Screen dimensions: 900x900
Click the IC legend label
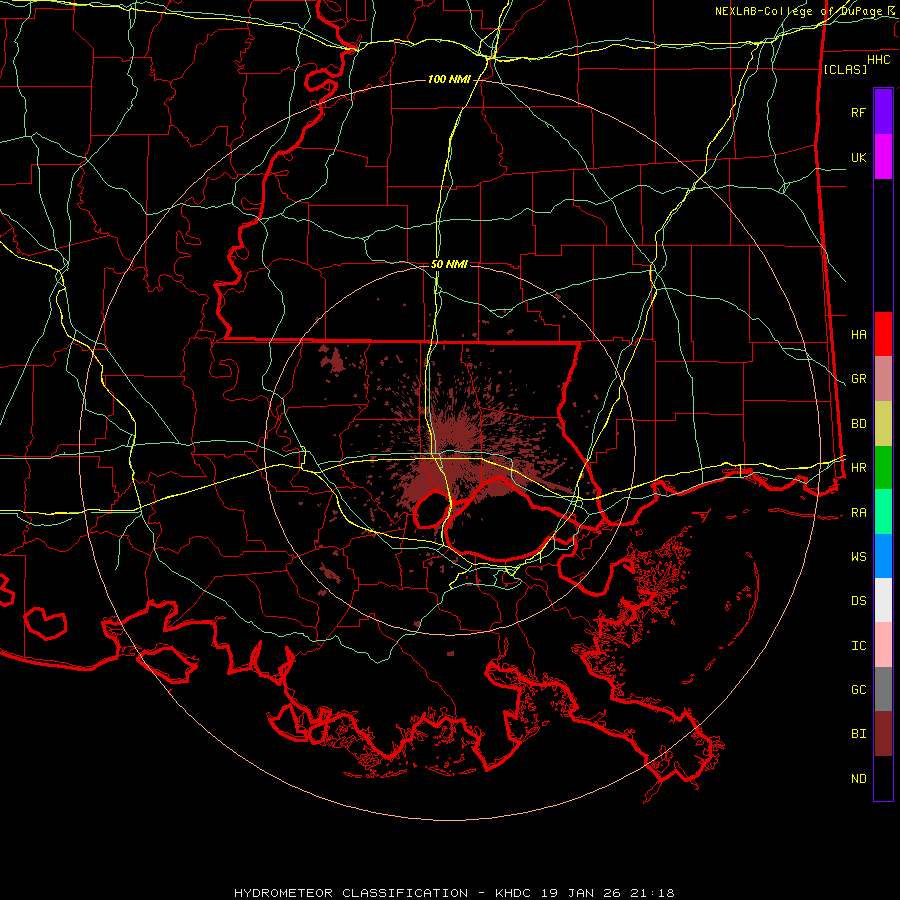(859, 646)
